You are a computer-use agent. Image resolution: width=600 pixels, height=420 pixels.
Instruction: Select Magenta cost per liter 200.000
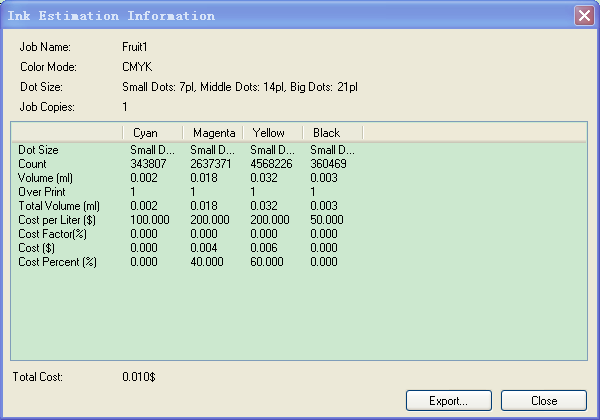coord(210,218)
